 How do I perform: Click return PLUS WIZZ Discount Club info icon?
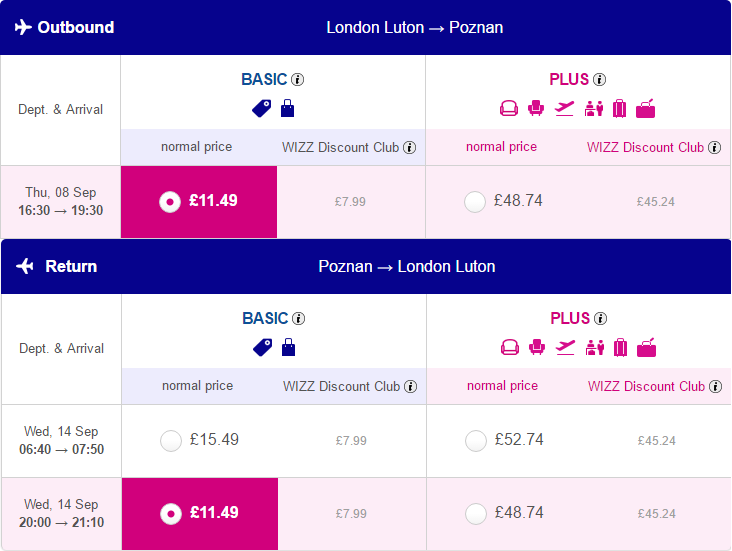(715, 387)
